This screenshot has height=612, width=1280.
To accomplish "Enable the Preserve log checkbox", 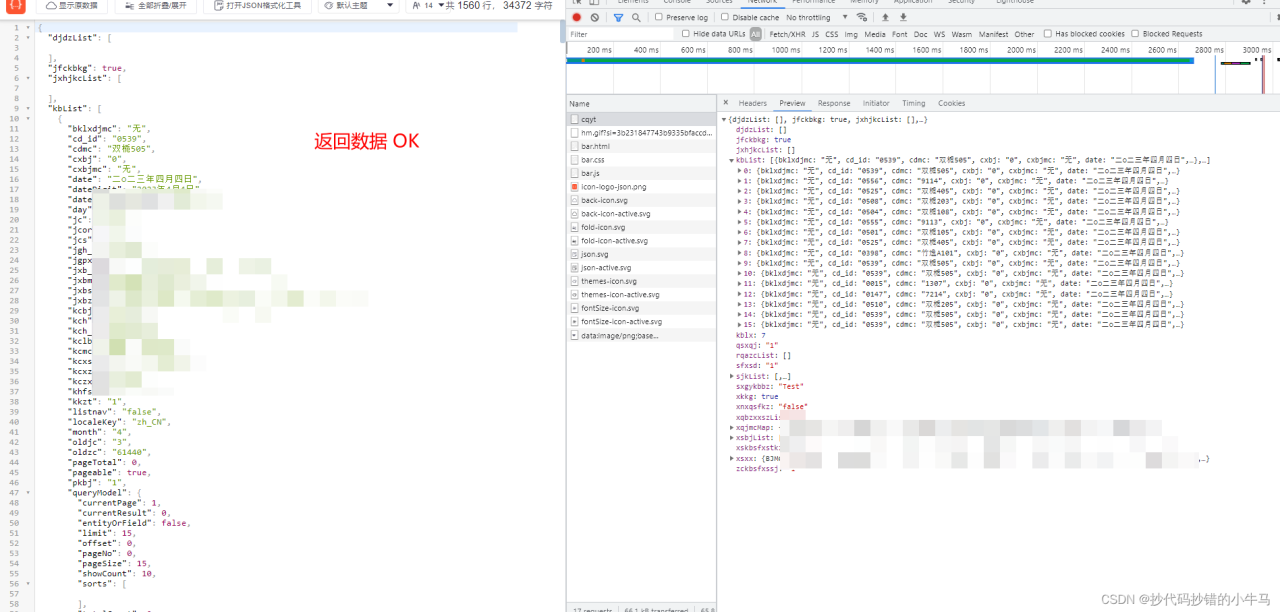I will click(659, 18).
